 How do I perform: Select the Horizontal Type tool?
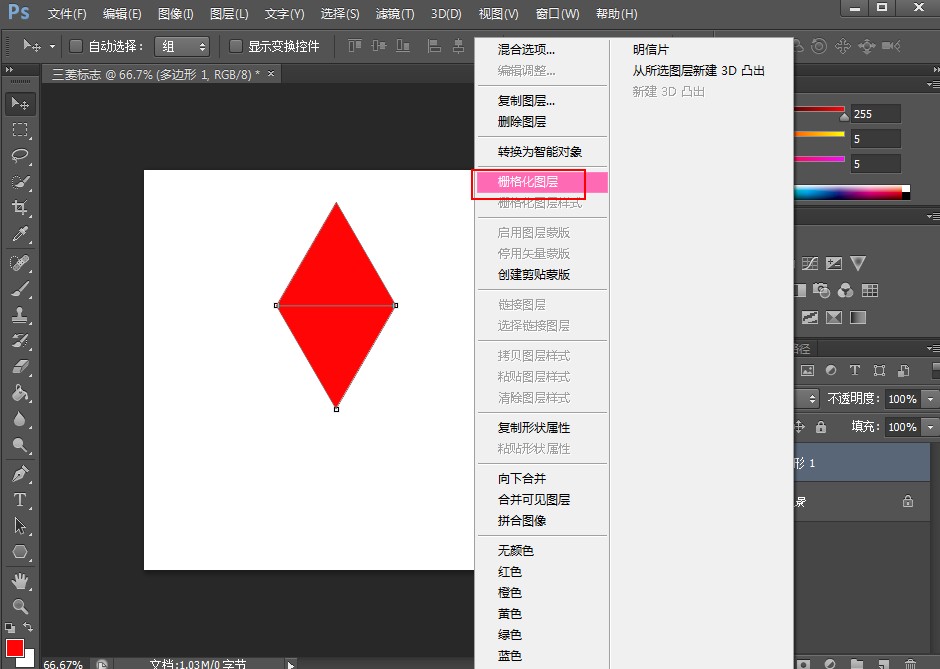click(20, 500)
